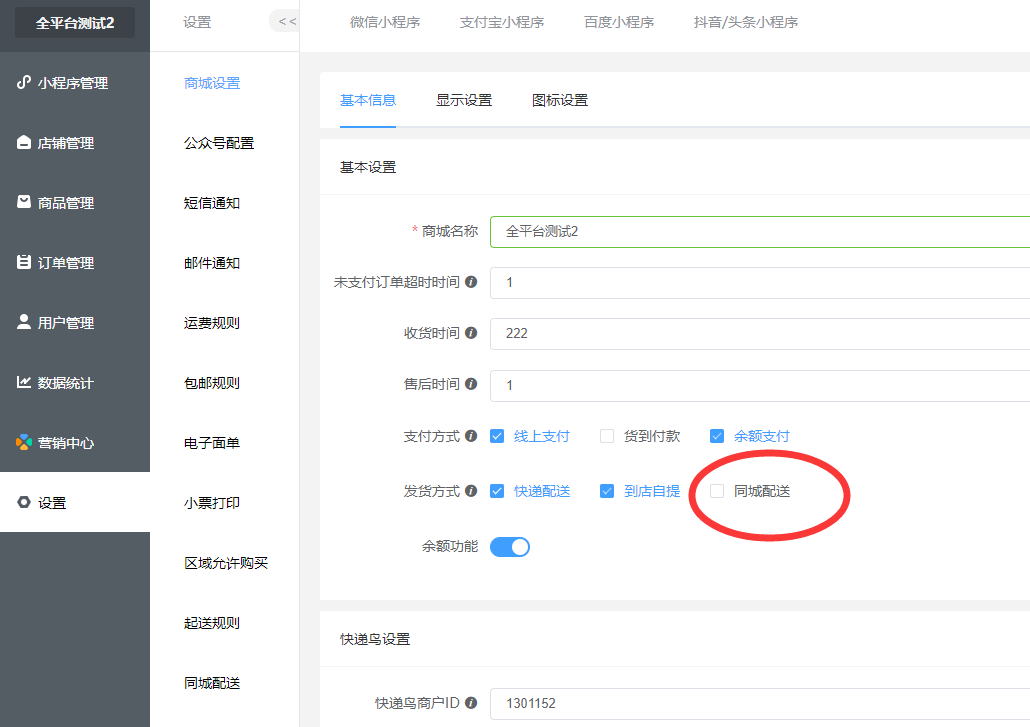This screenshot has width=1030, height=727.
Task: Click the 小程序管理 sidebar icon
Action: tap(24, 82)
